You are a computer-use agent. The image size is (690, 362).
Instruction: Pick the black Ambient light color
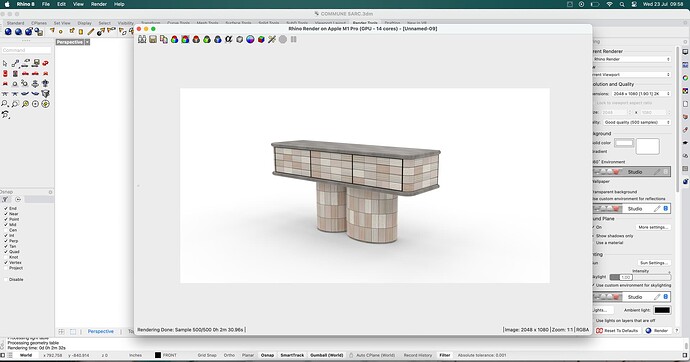click(662, 310)
